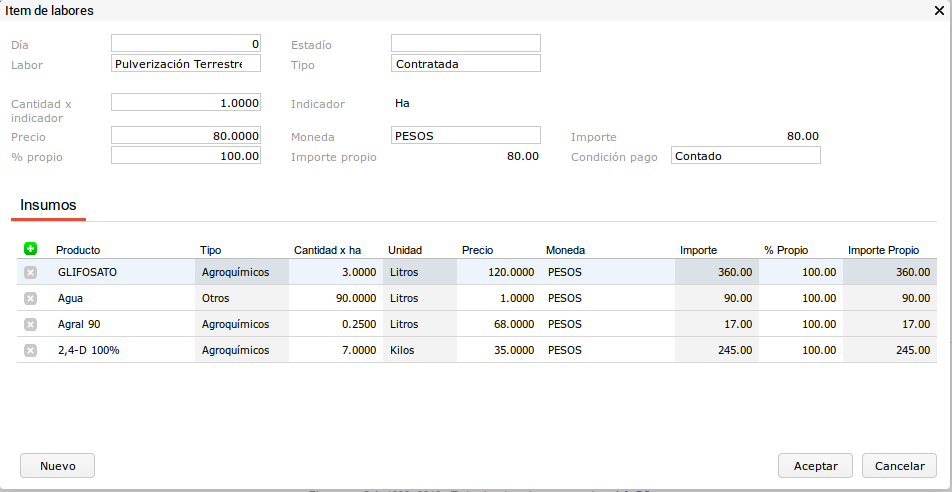Click the Precio field showing 80.0000
The image size is (952, 492).
pyautogui.click(x=185, y=135)
